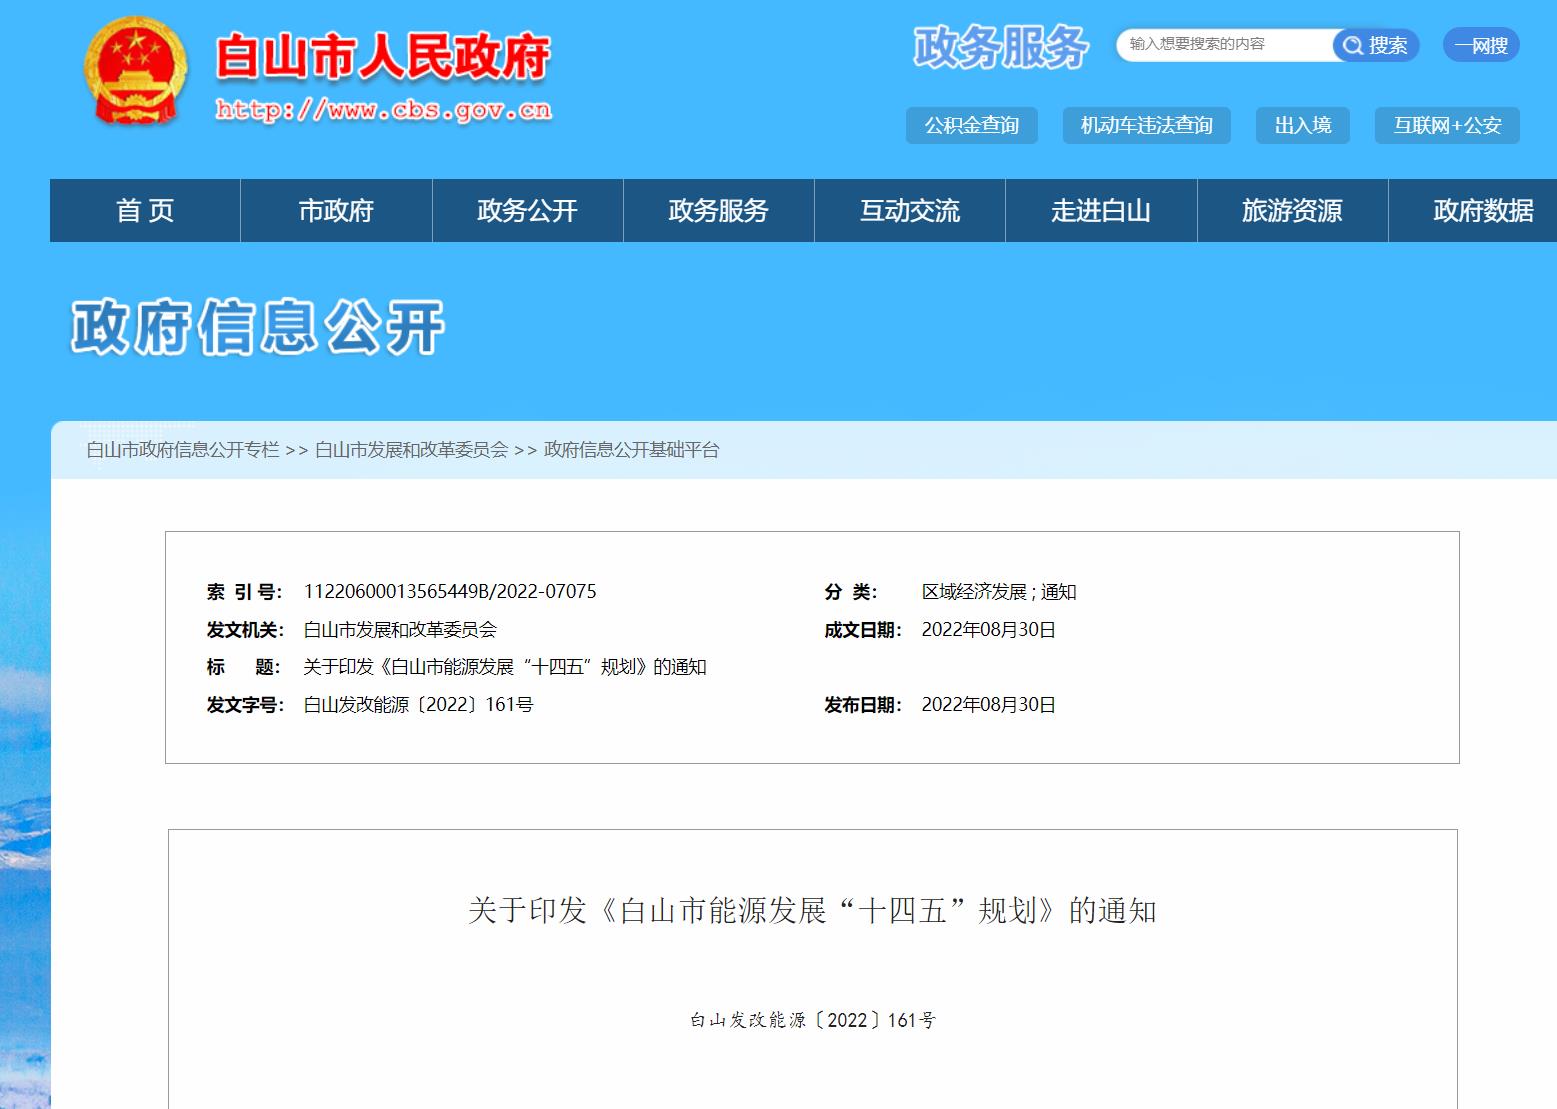Screen dimensions: 1557x1109
Task: Click breadcrumb 政府信息公开基础平台
Action: click(631, 450)
